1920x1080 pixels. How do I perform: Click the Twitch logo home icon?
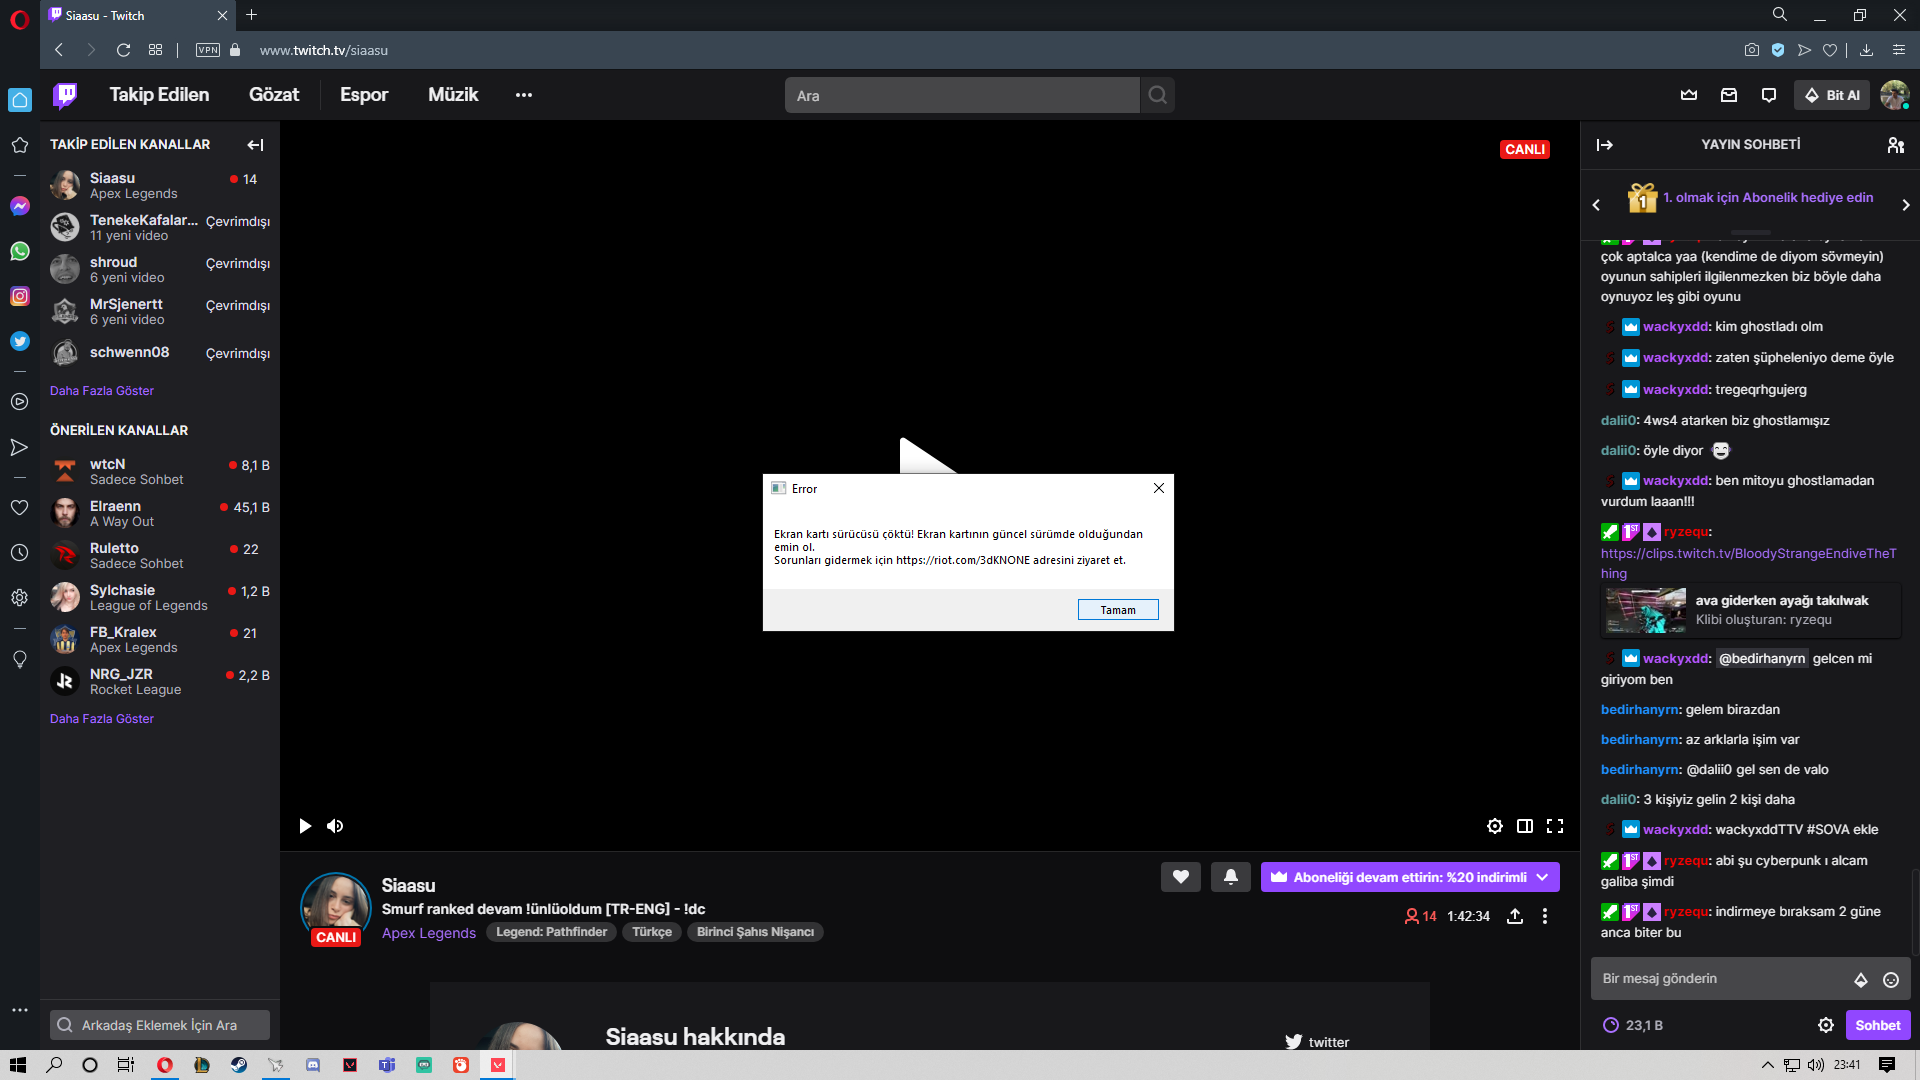click(x=65, y=95)
